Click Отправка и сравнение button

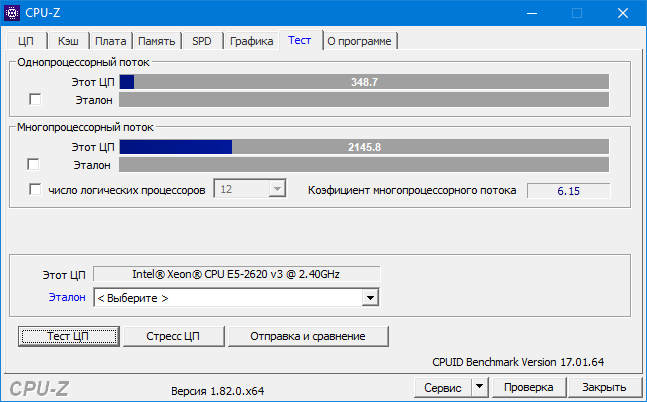pos(308,336)
